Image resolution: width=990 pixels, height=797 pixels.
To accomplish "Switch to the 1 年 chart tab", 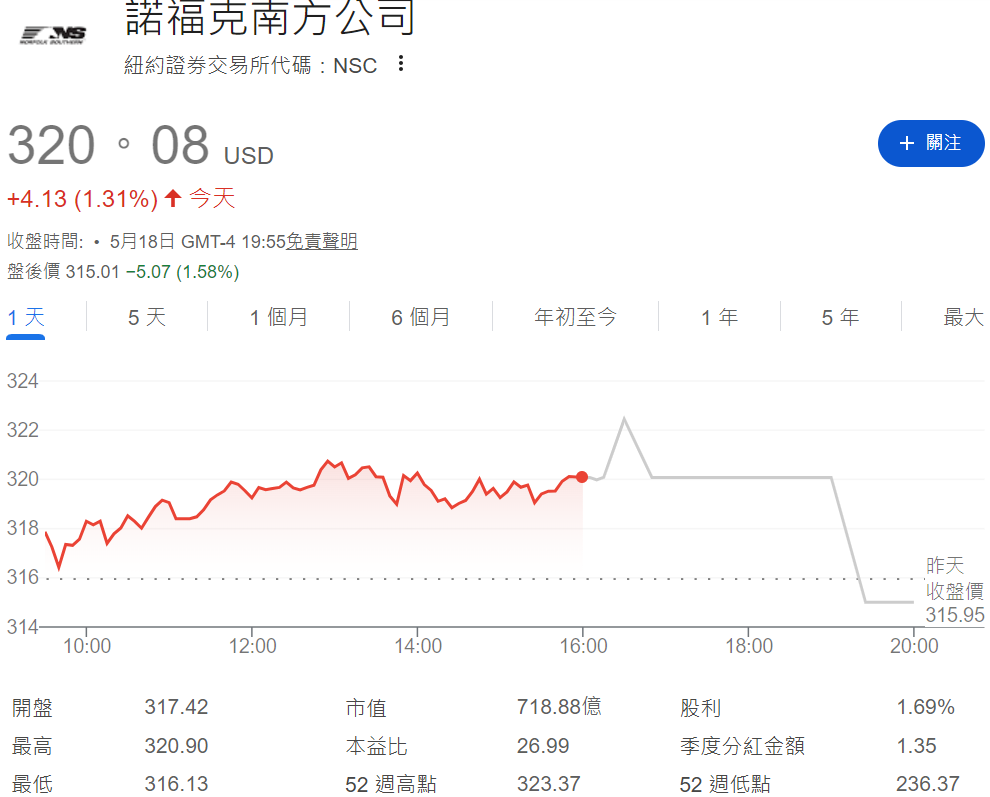I will click(x=719, y=317).
